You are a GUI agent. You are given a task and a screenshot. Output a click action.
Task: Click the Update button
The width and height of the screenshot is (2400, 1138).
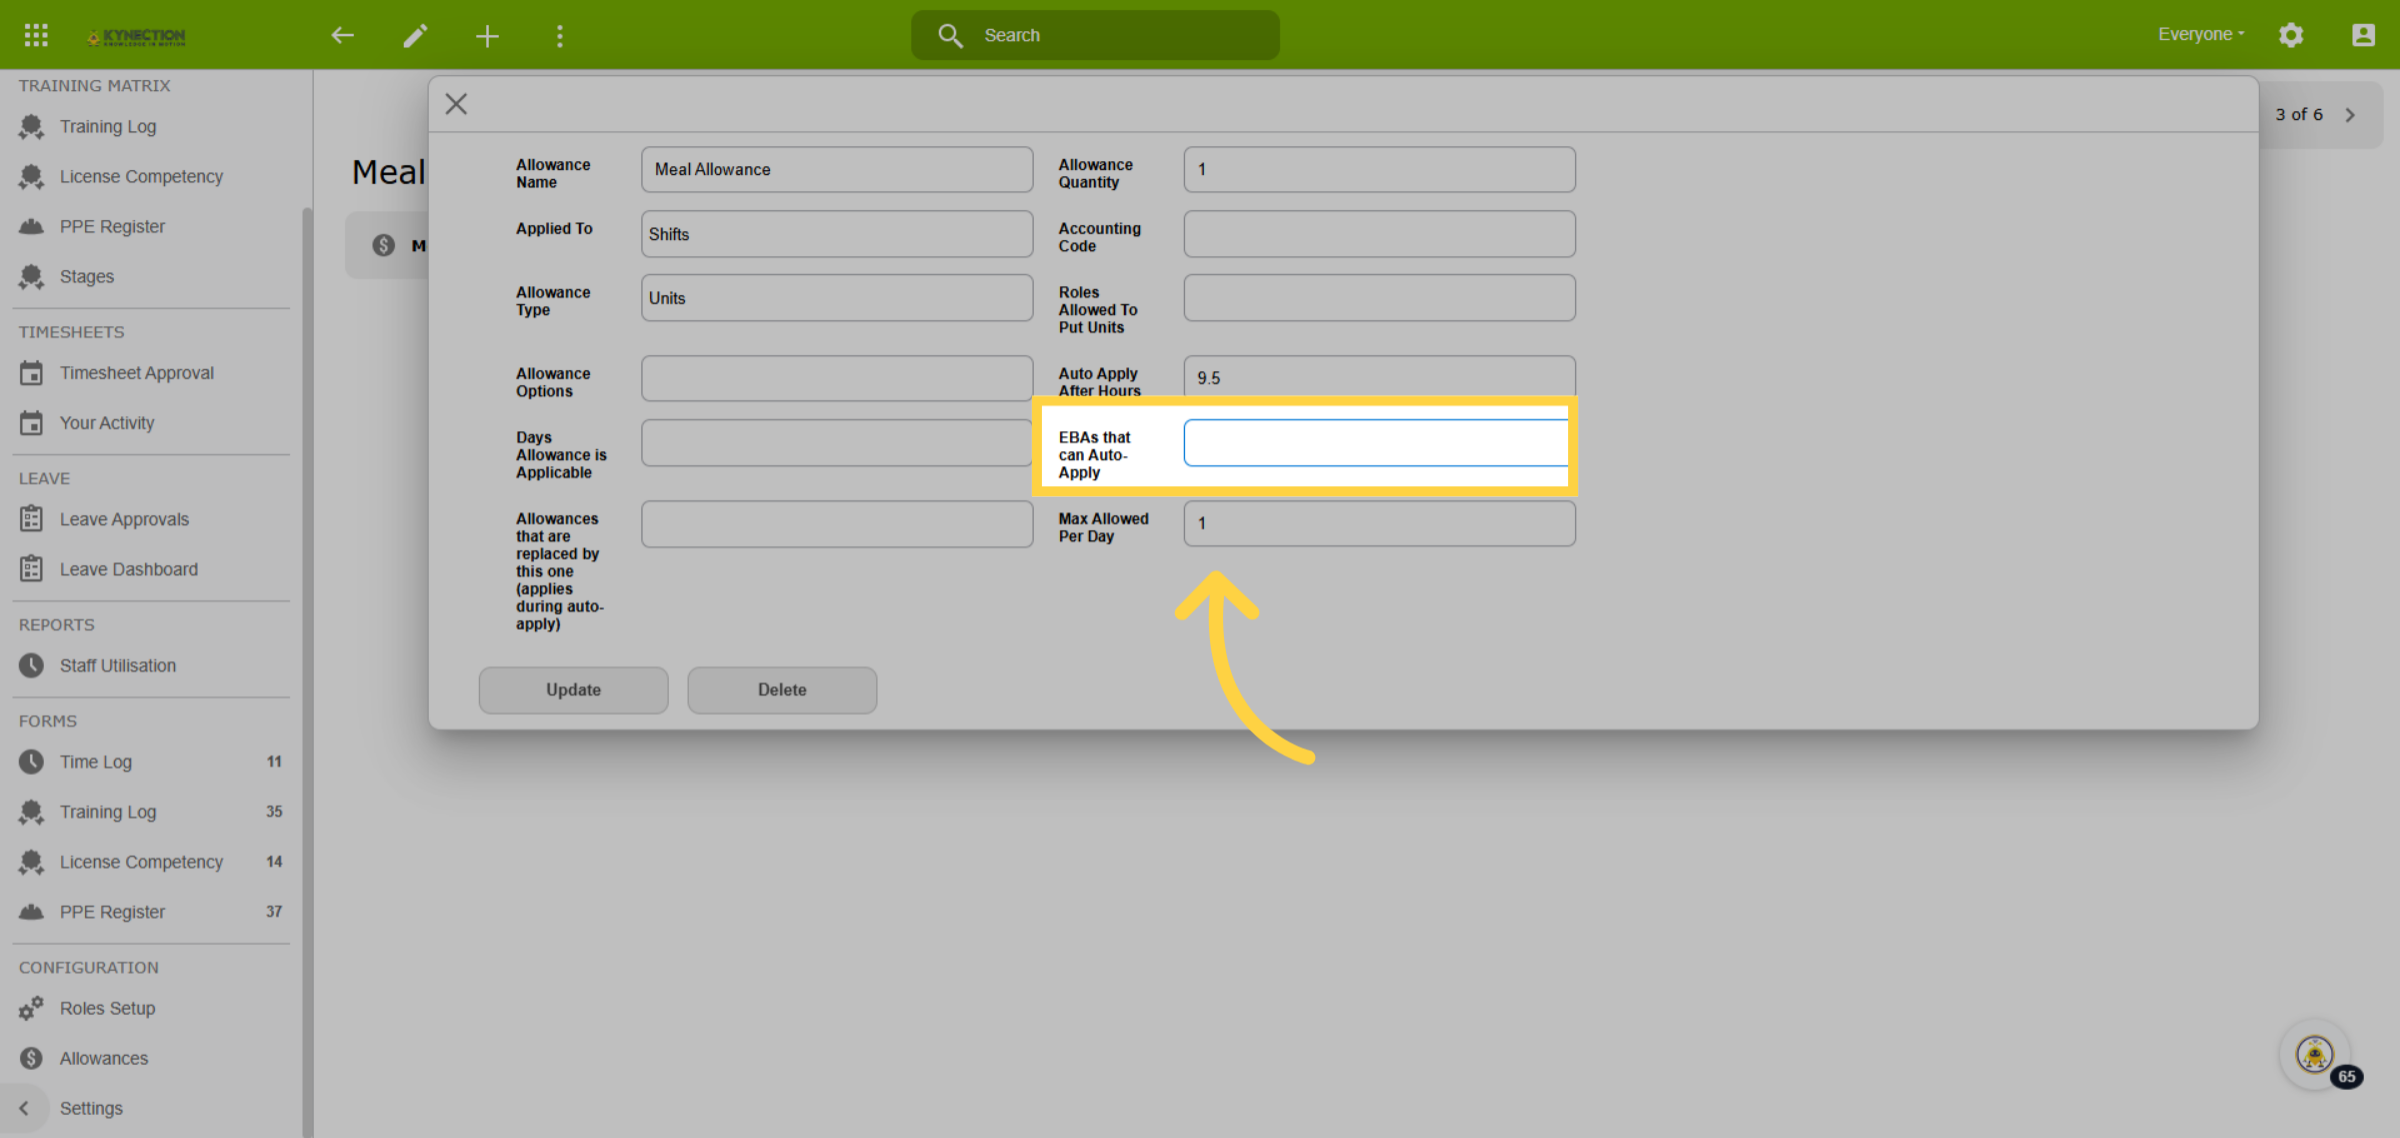click(x=573, y=690)
